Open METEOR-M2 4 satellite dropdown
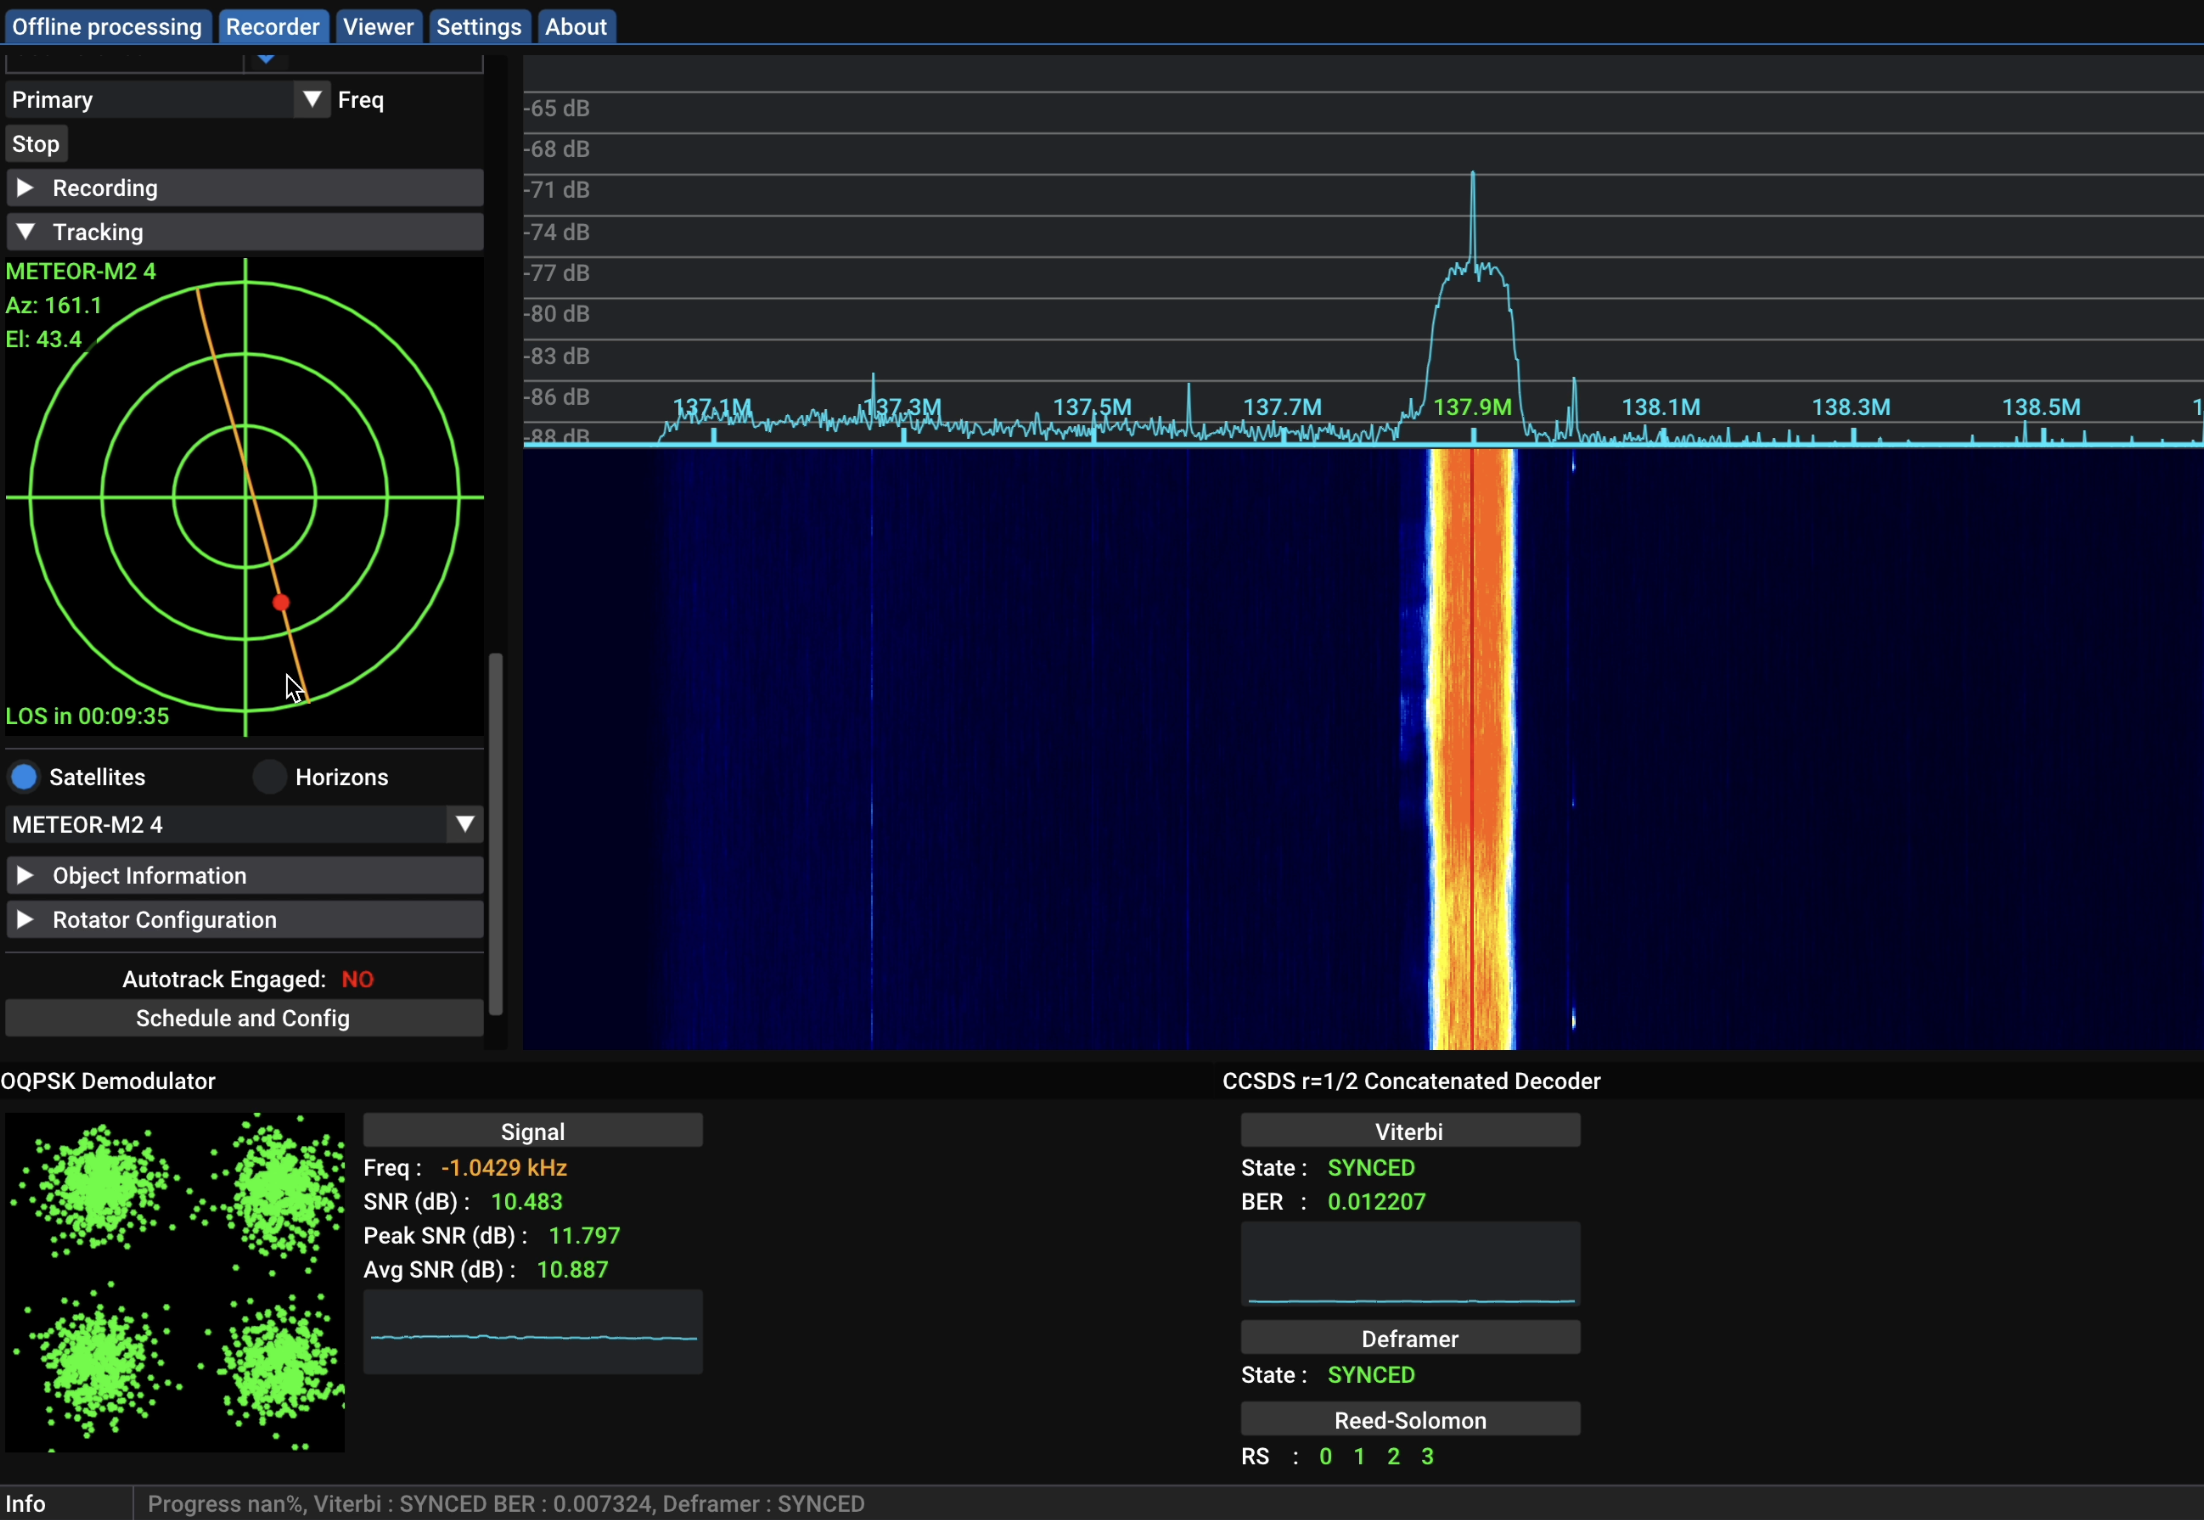The height and width of the screenshot is (1520, 2204). pos(464,824)
